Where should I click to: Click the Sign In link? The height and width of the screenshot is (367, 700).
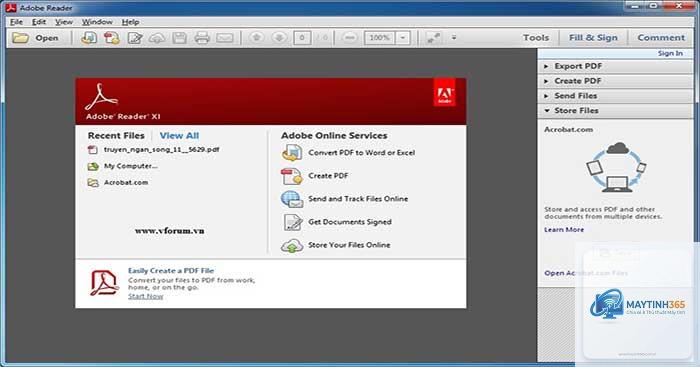(670, 53)
